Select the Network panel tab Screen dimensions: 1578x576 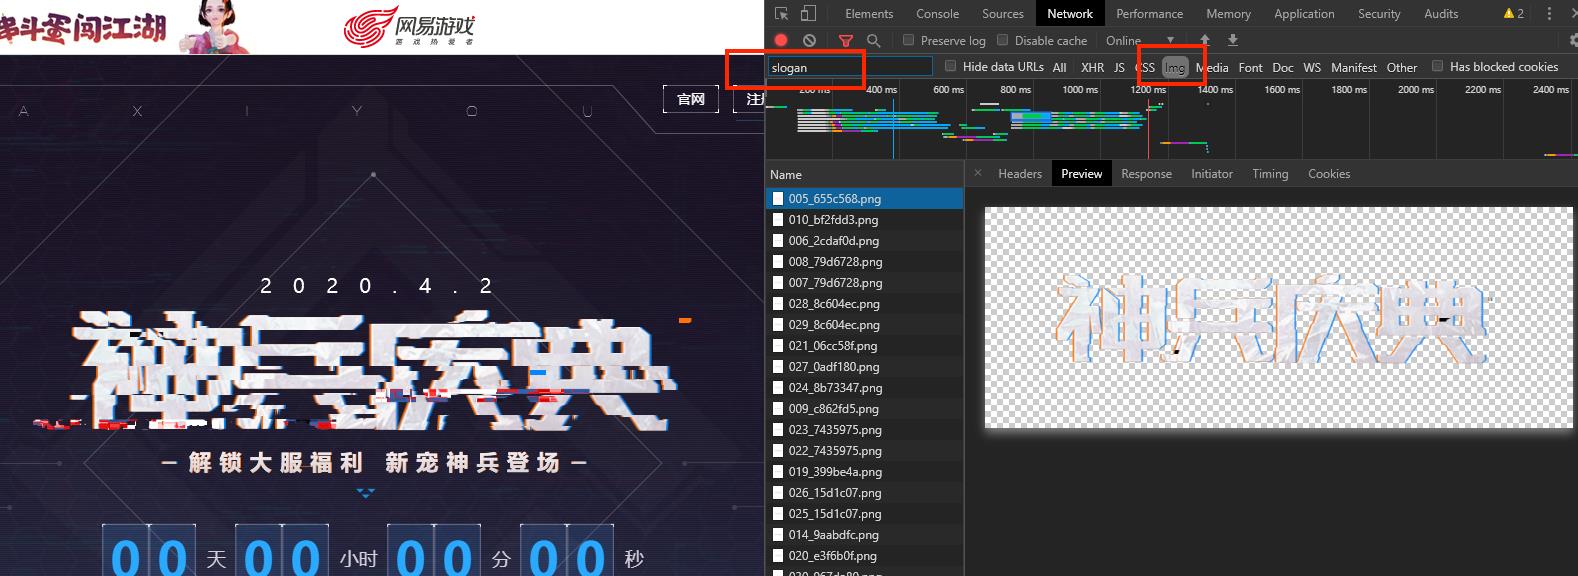[1070, 14]
